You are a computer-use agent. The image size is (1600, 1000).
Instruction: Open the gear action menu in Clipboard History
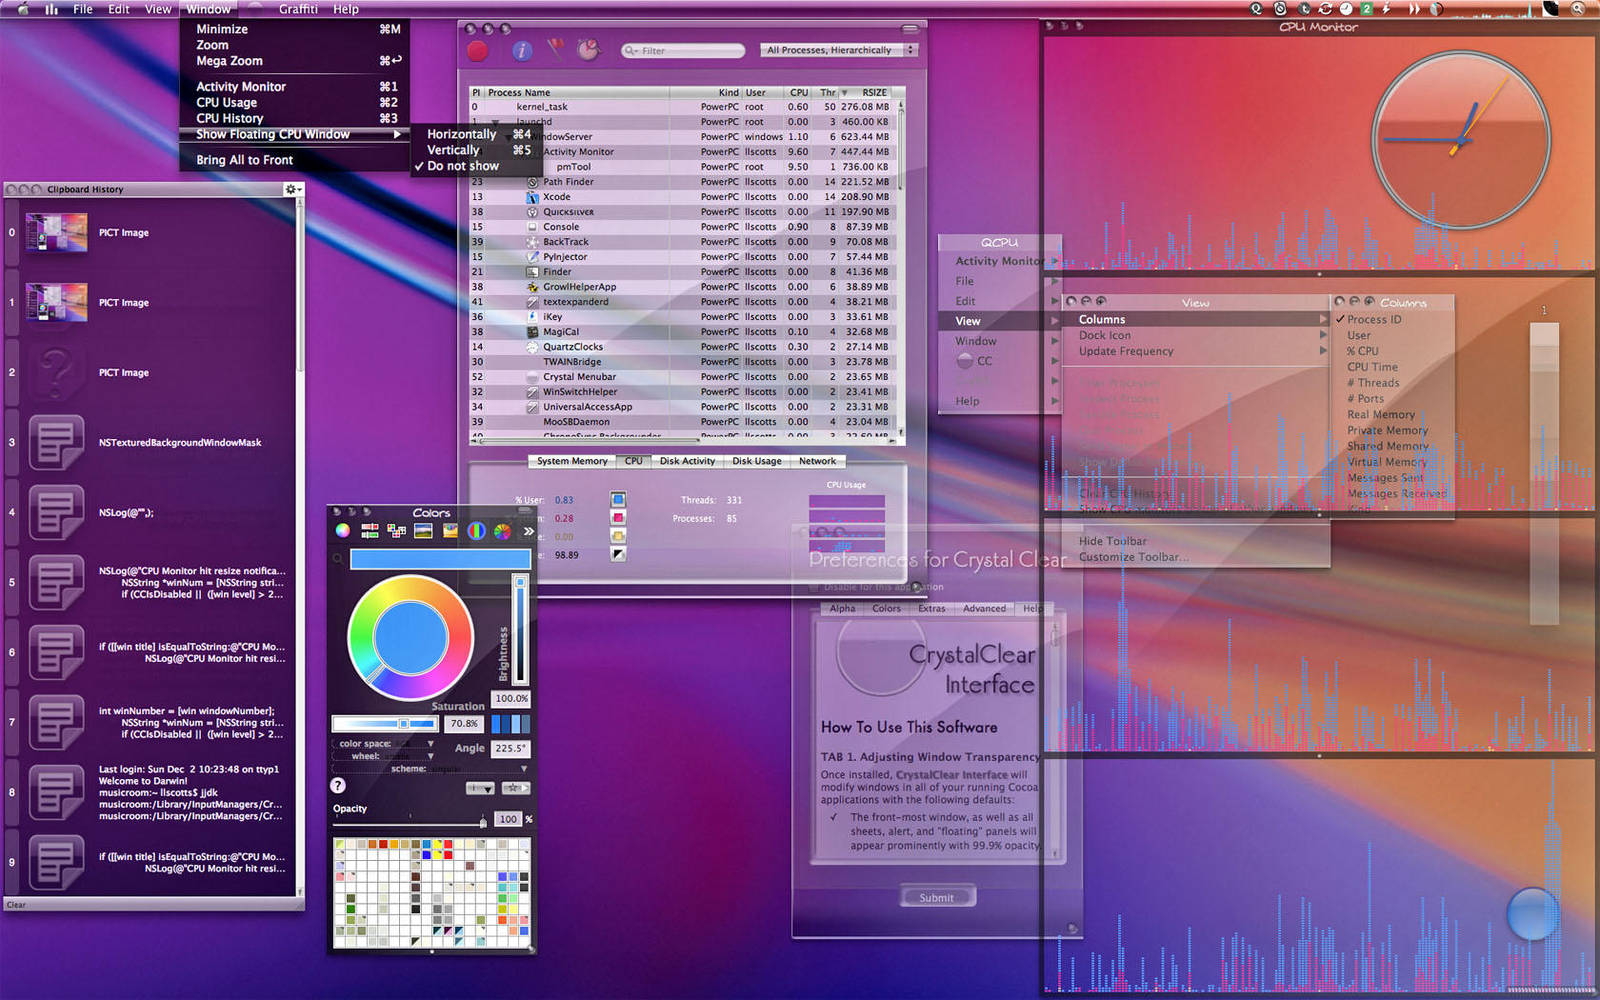coord(292,189)
